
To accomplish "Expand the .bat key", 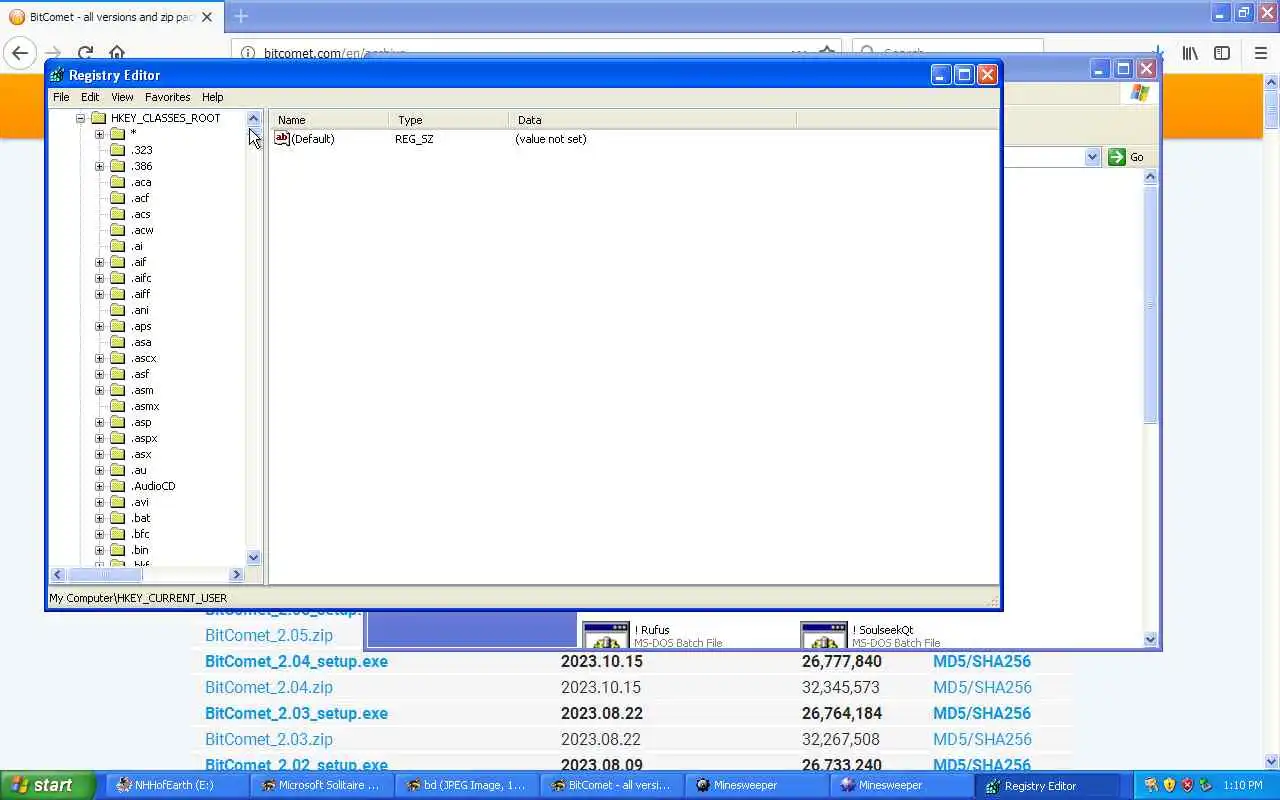I will coord(99,518).
